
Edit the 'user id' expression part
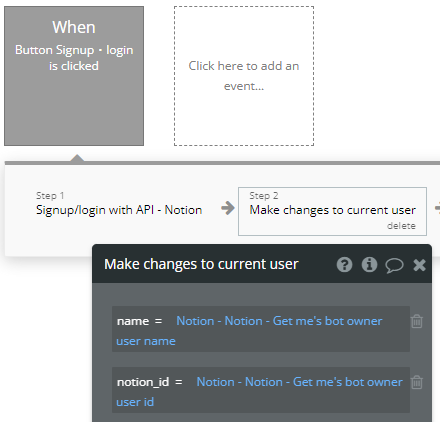(x=135, y=402)
